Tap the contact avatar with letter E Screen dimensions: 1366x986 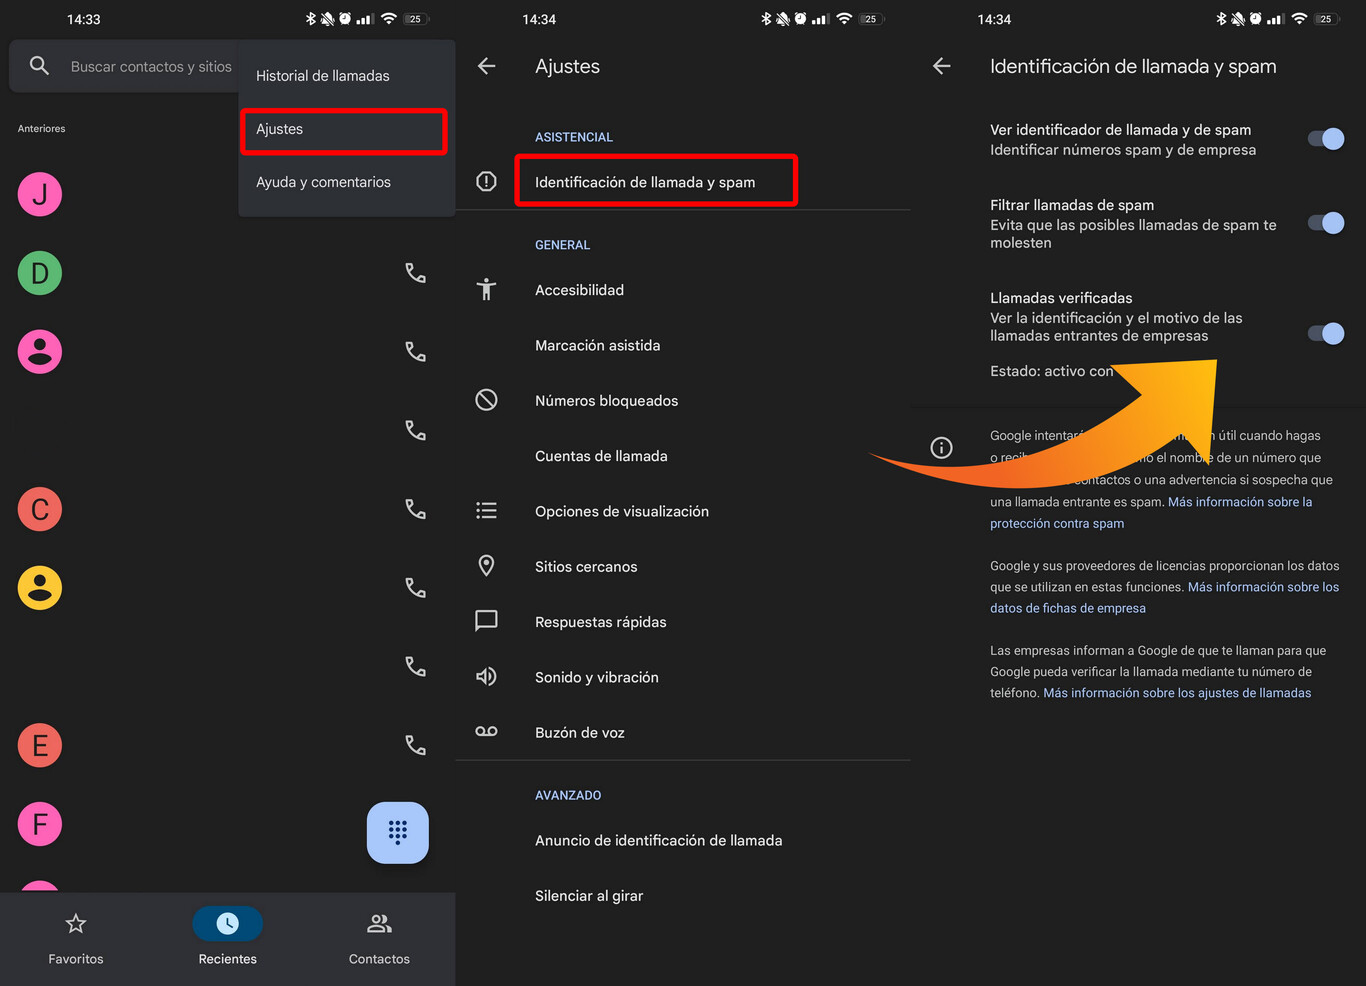click(x=40, y=745)
